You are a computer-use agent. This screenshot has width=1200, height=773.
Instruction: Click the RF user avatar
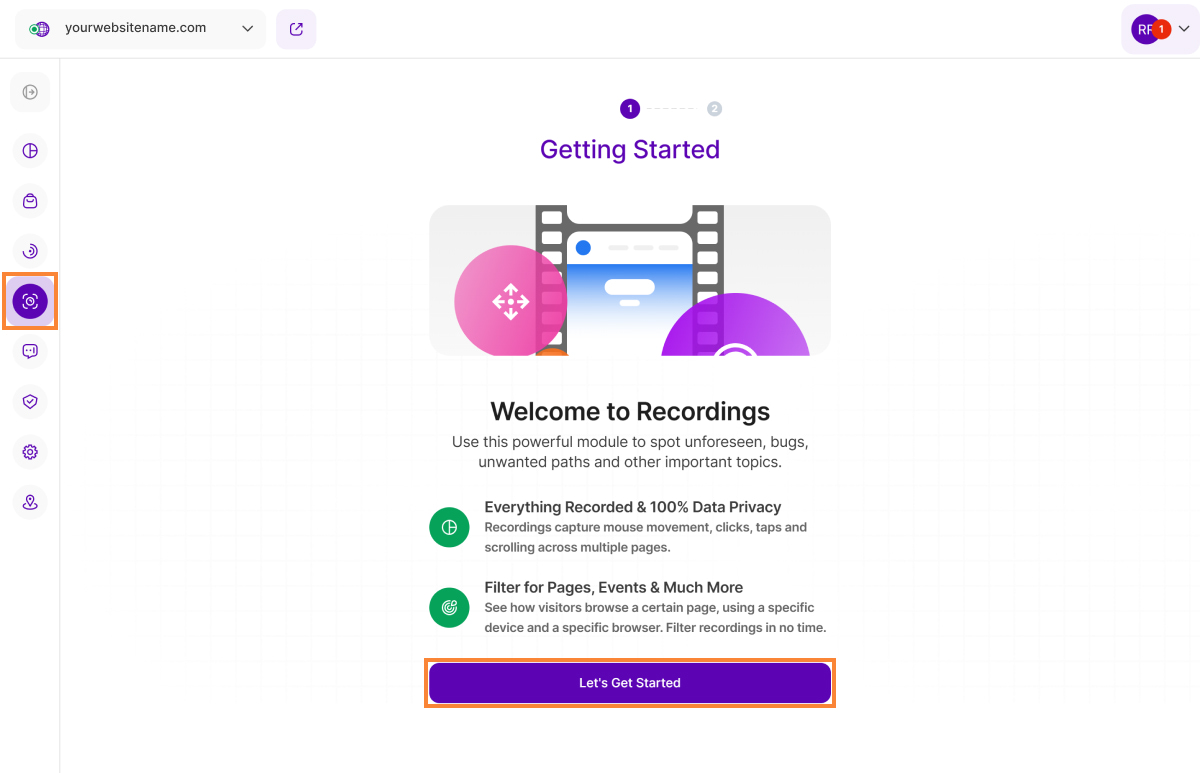pos(1143,29)
